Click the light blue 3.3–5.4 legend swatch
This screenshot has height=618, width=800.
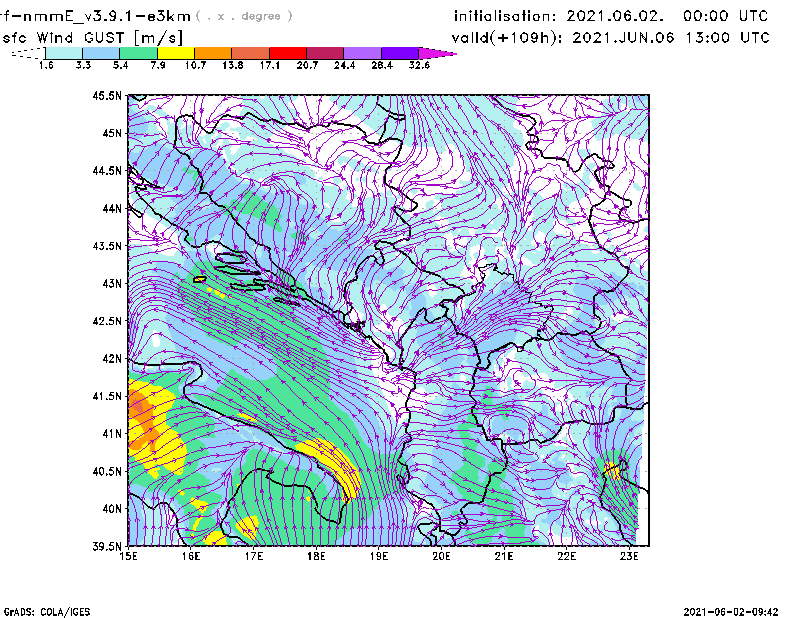tap(101, 53)
